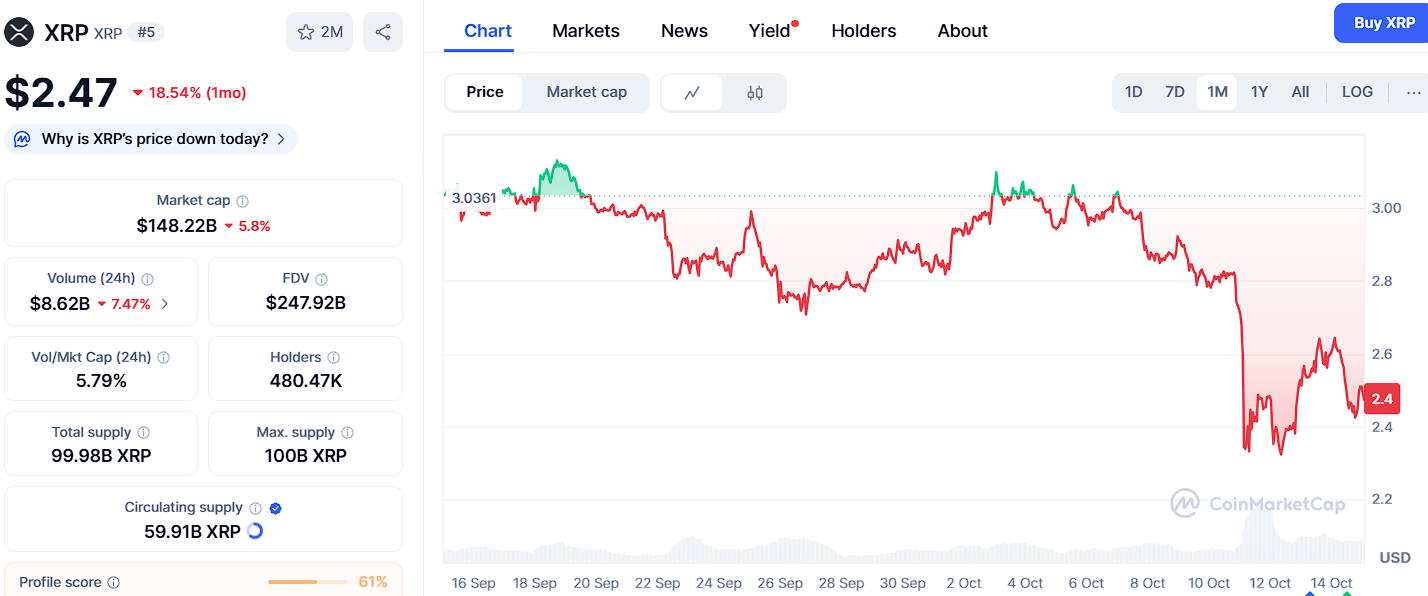Click the Profile score info icon
This screenshot has height=596, width=1428.
tap(114, 582)
